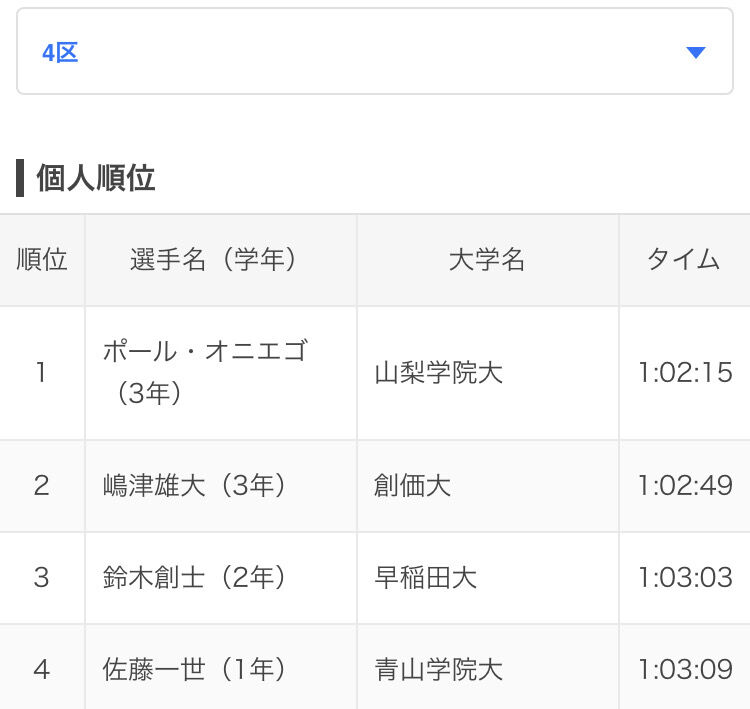Select runner ポール・オニエゴ（3年）
Screen dimensions: 750x709
206,372
